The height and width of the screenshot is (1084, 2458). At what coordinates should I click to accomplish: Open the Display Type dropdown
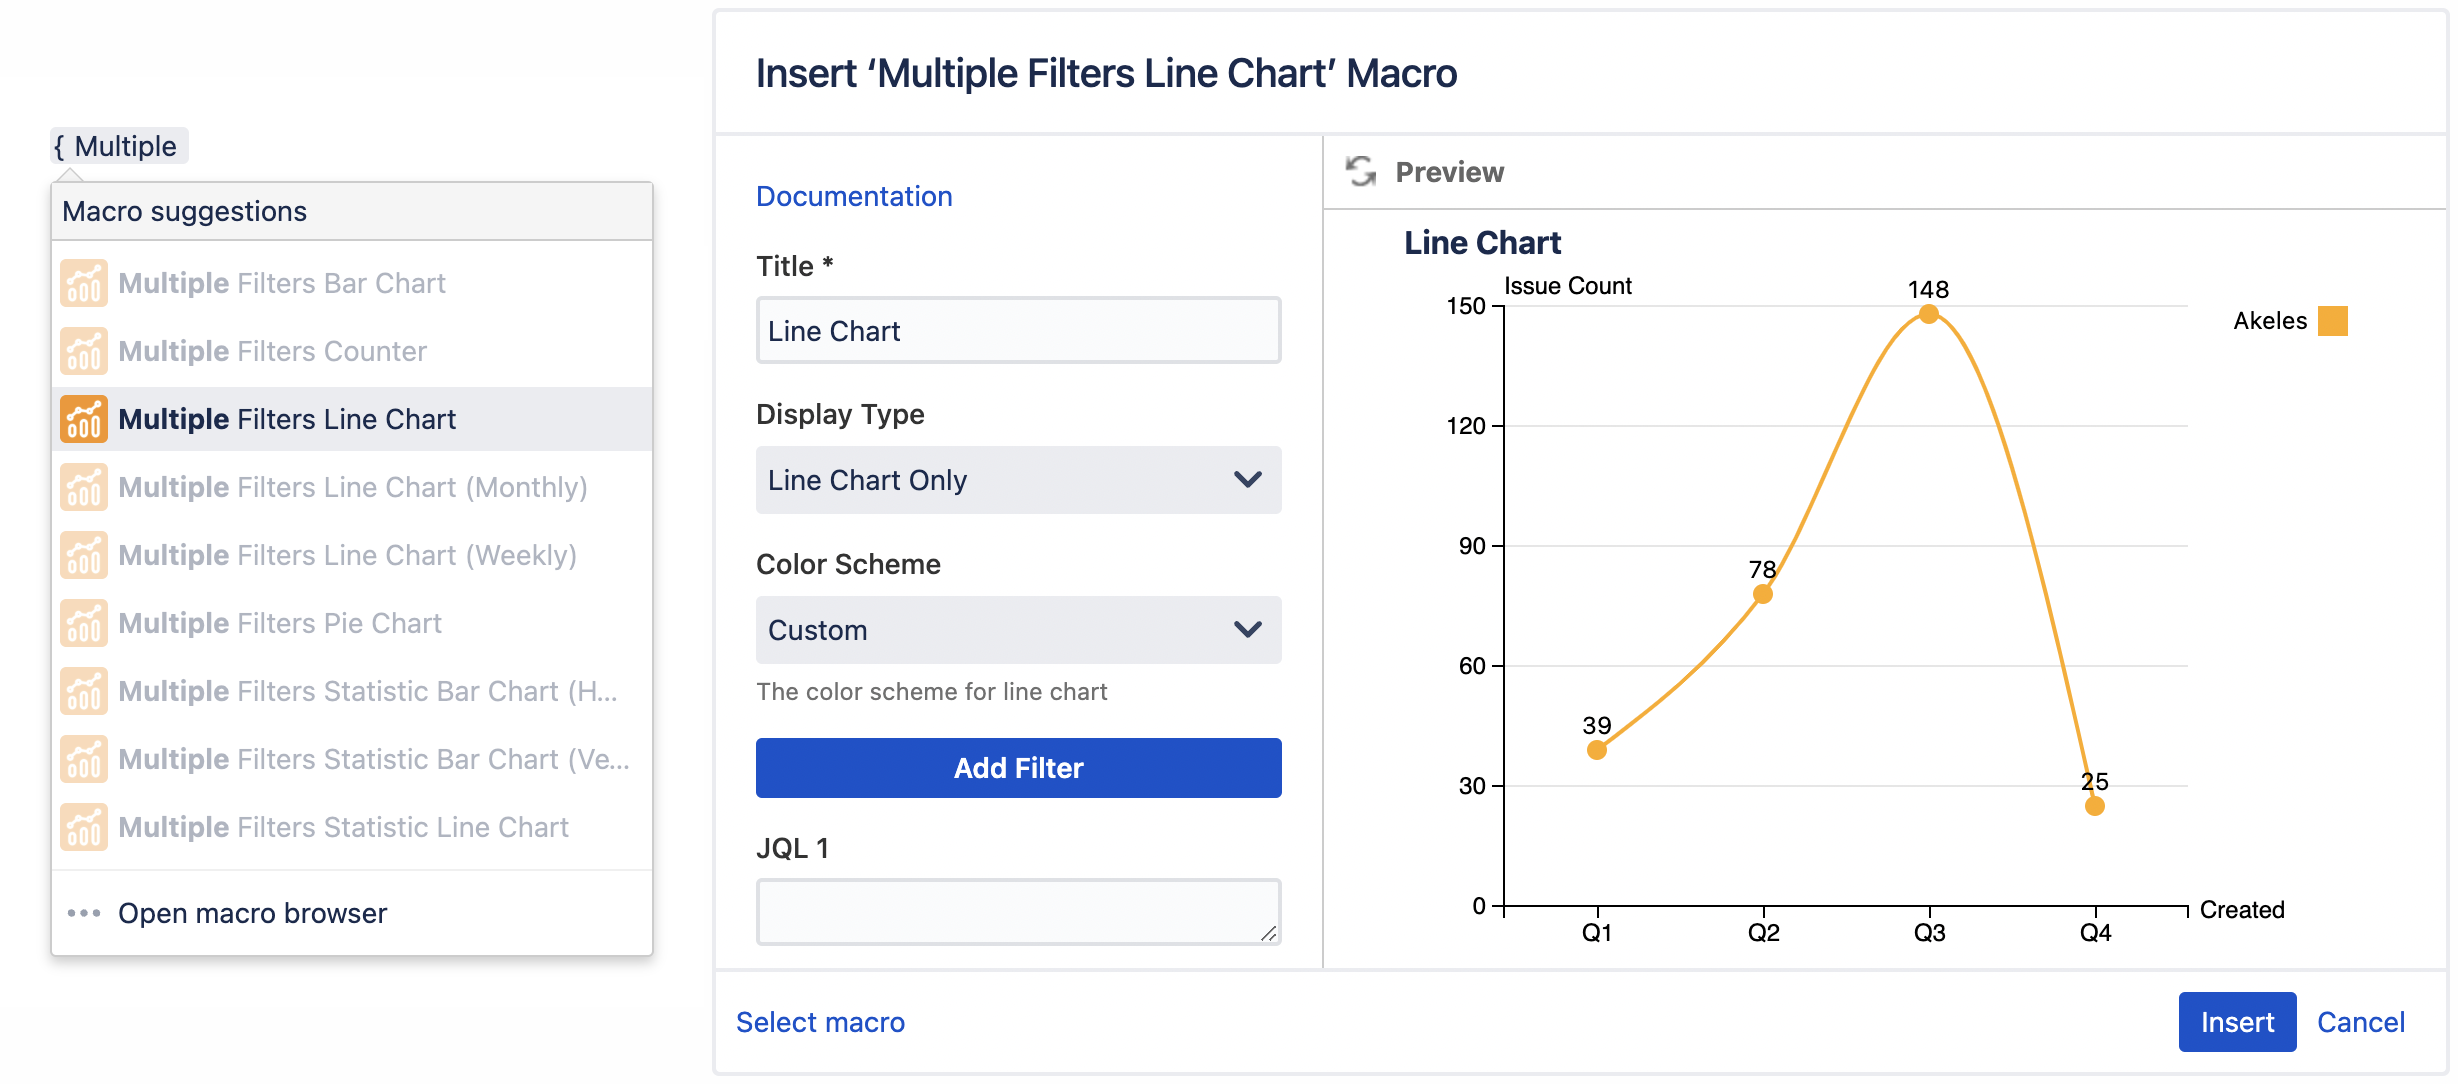[x=1017, y=480]
